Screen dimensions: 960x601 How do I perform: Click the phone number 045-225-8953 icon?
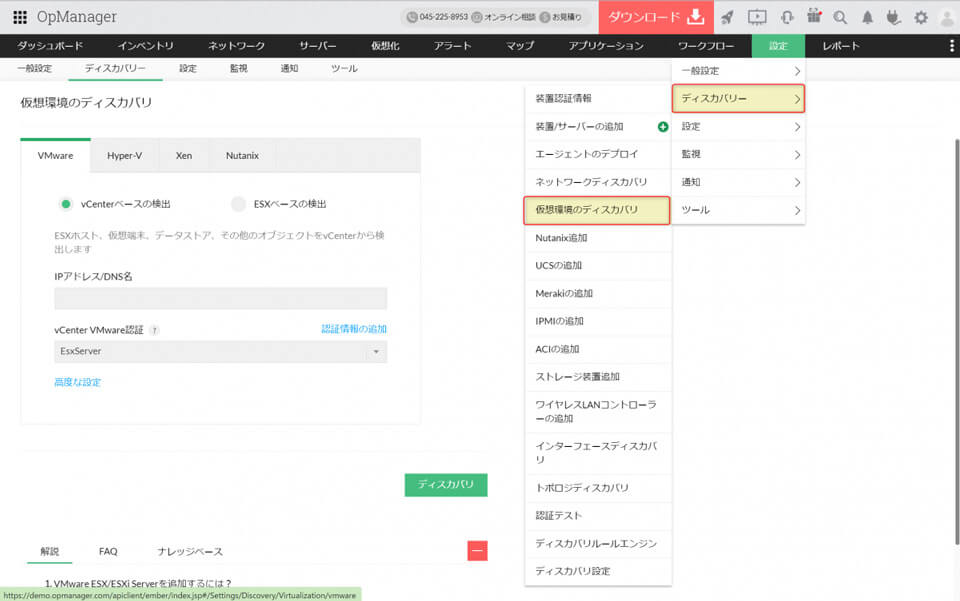(412, 17)
